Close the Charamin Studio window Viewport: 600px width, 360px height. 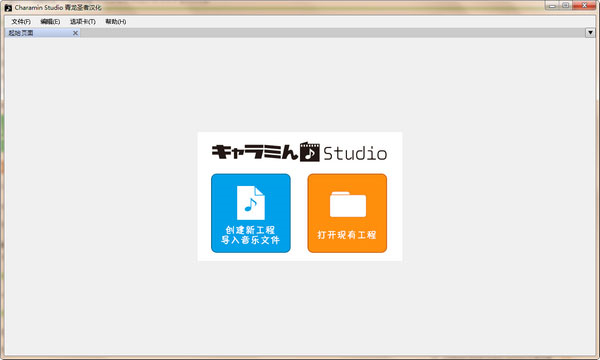point(584,6)
